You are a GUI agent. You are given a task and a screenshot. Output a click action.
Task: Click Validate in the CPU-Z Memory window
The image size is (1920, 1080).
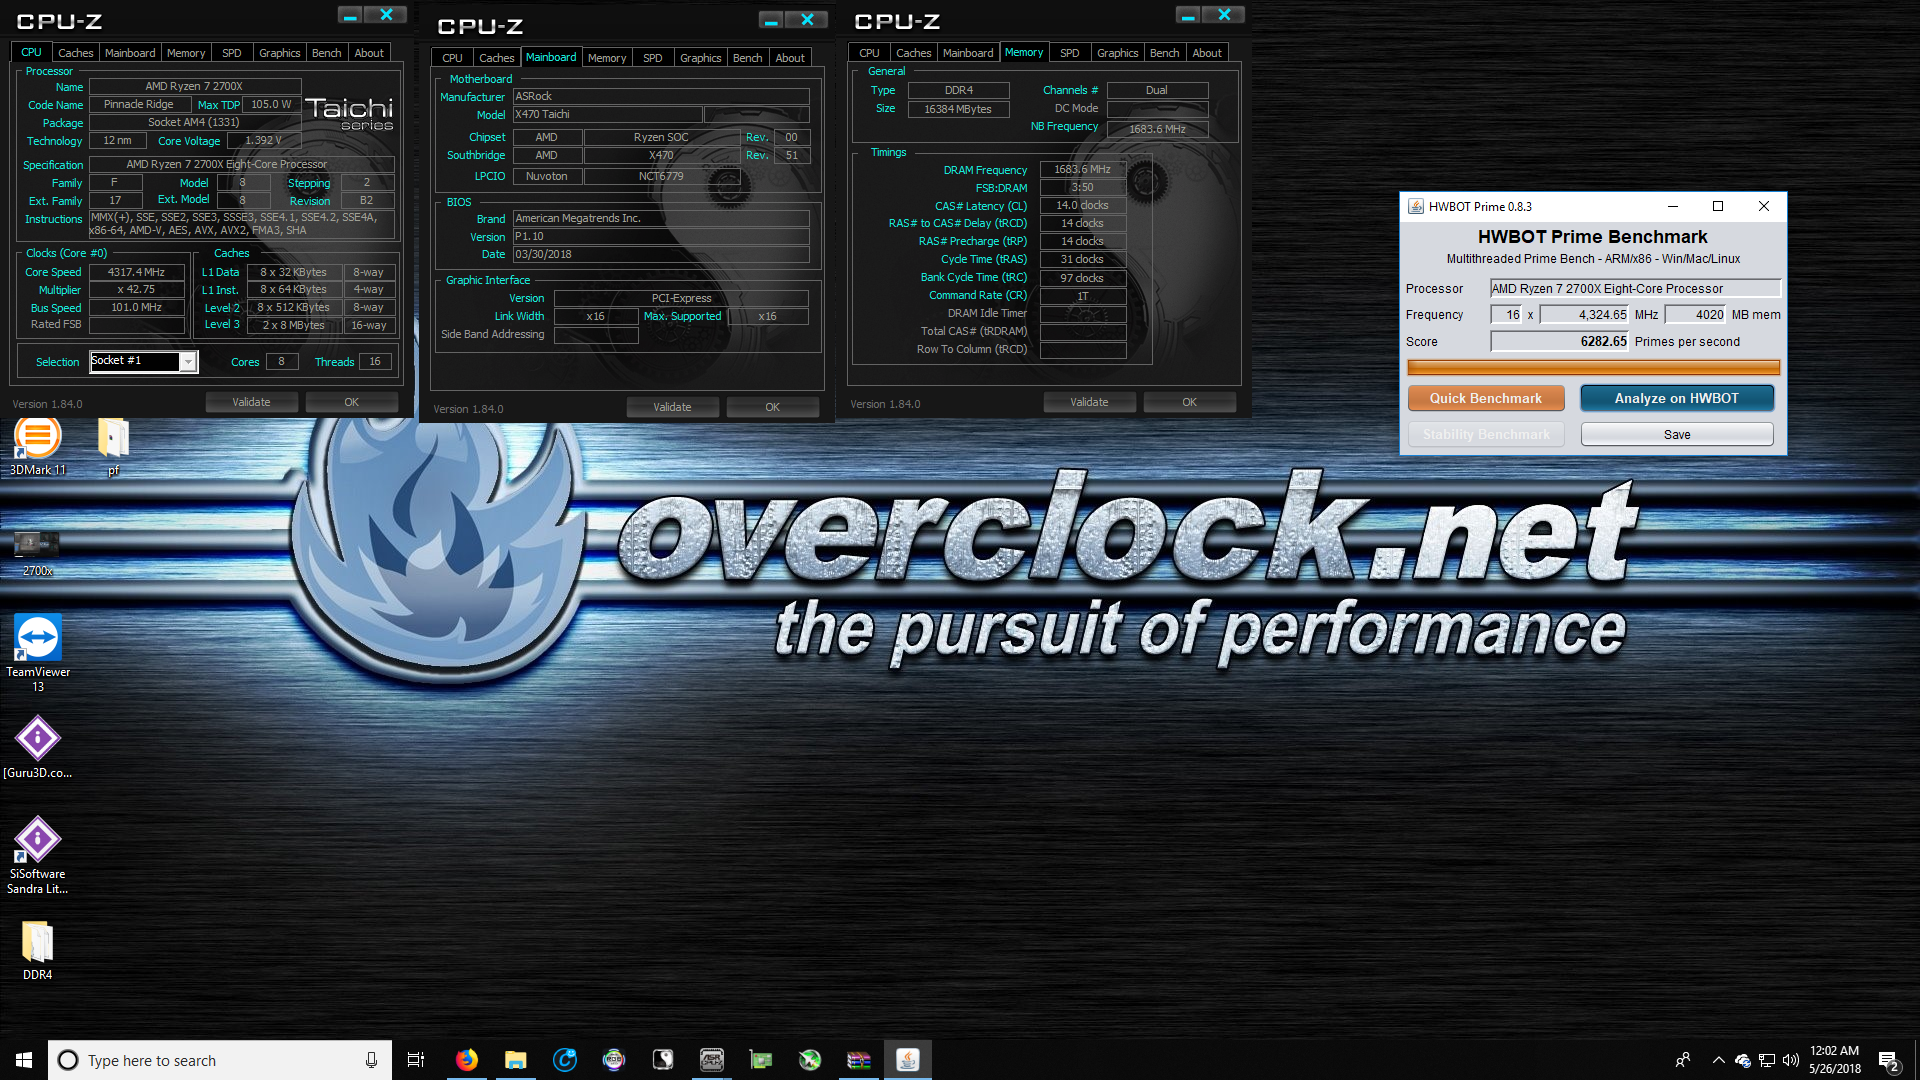tap(1089, 402)
